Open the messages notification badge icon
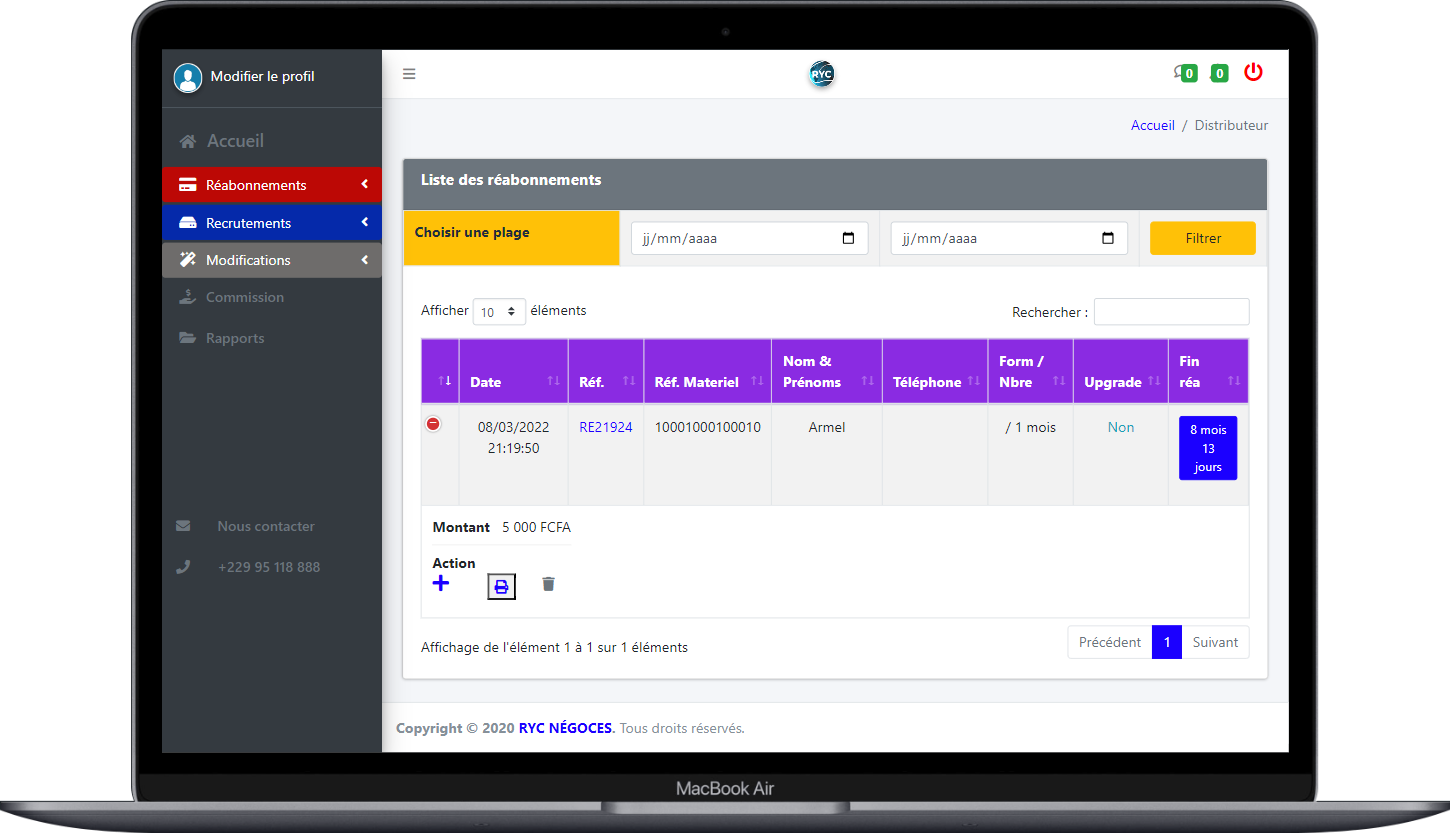 [1186, 73]
